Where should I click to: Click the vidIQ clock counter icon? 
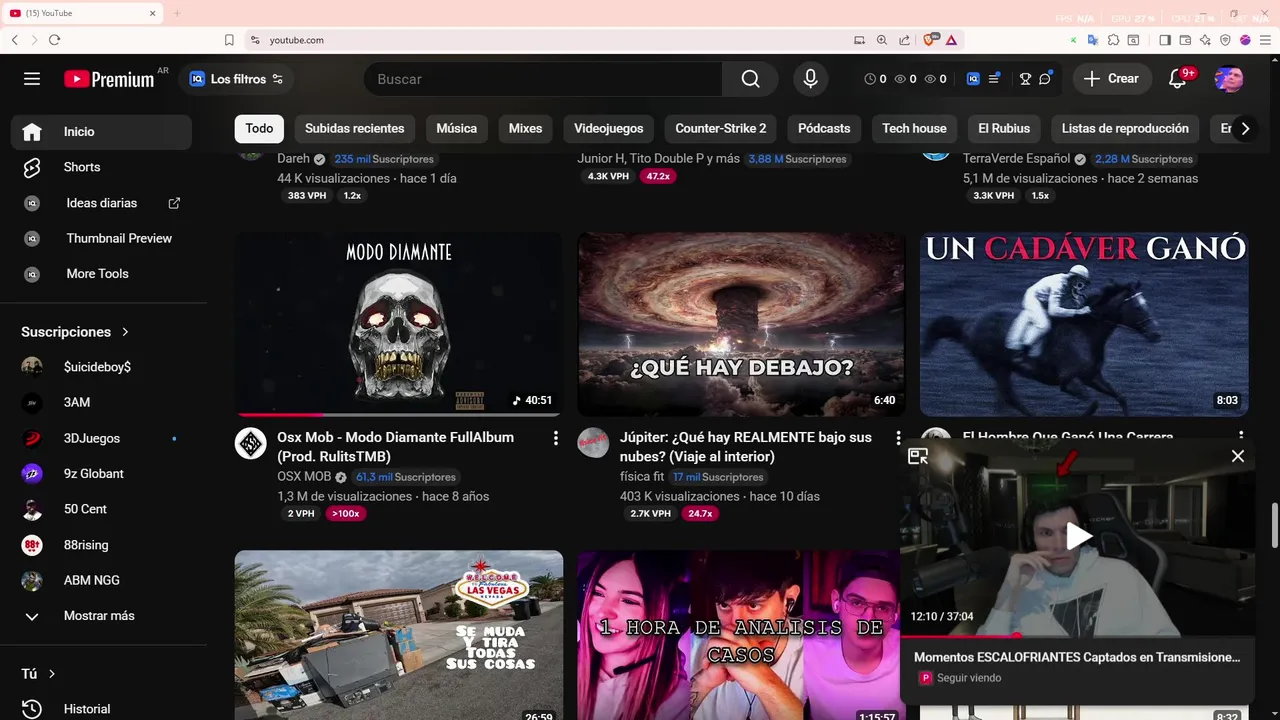[870, 79]
